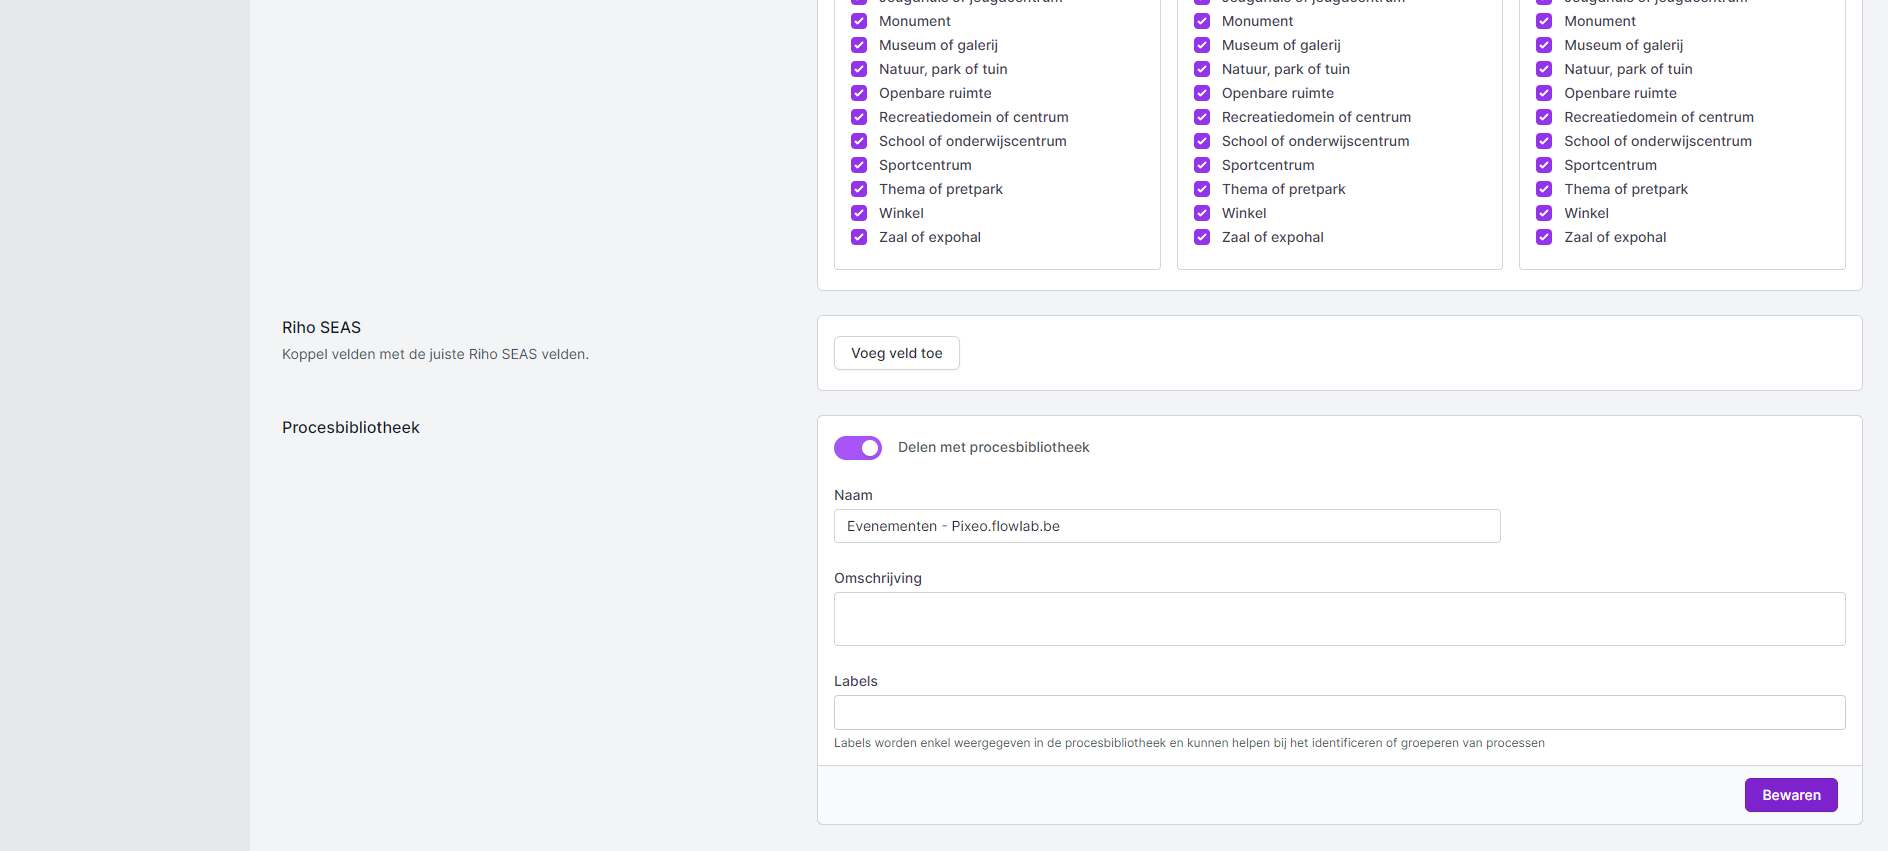Uncheck Zaal of expohal in right column
The width and height of the screenshot is (1888, 851).
(1544, 237)
